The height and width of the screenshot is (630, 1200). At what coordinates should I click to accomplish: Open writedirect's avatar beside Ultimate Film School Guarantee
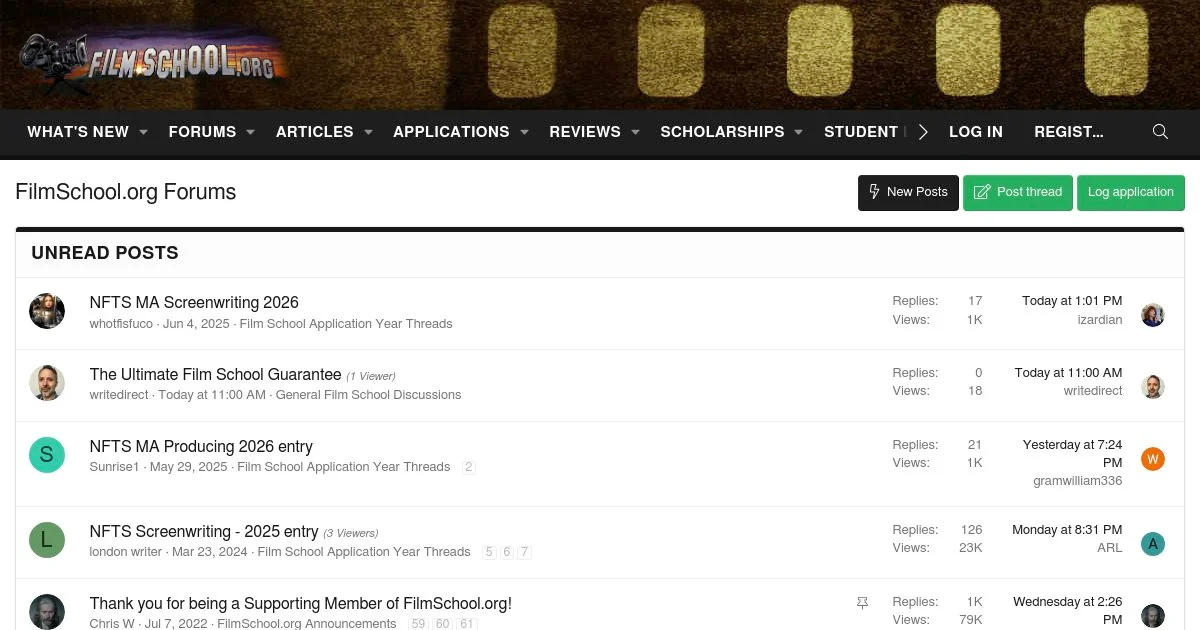pyautogui.click(x=47, y=383)
